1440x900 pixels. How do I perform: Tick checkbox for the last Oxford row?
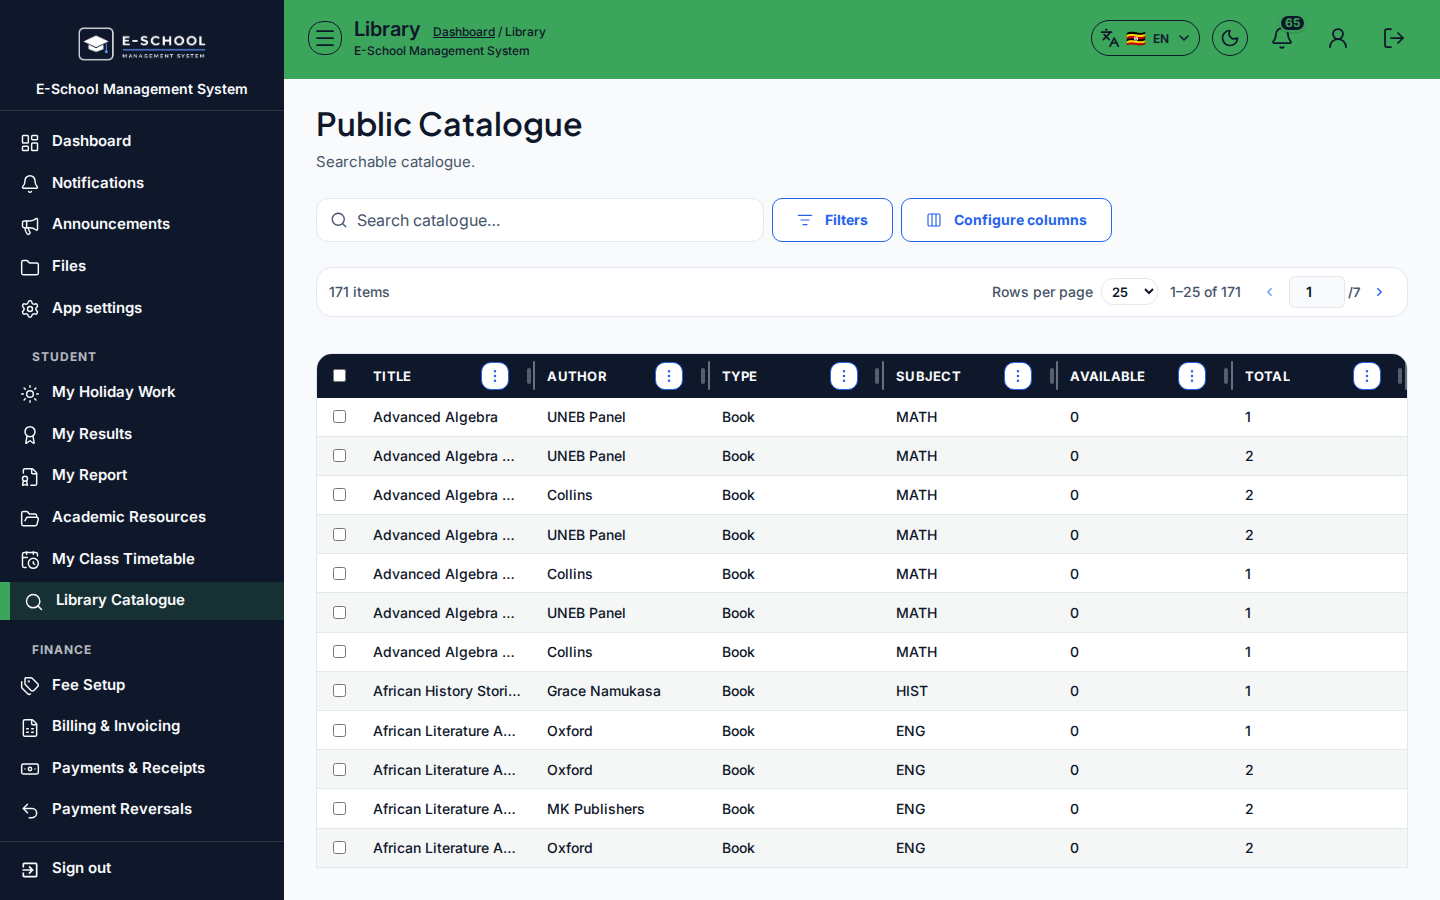340,848
